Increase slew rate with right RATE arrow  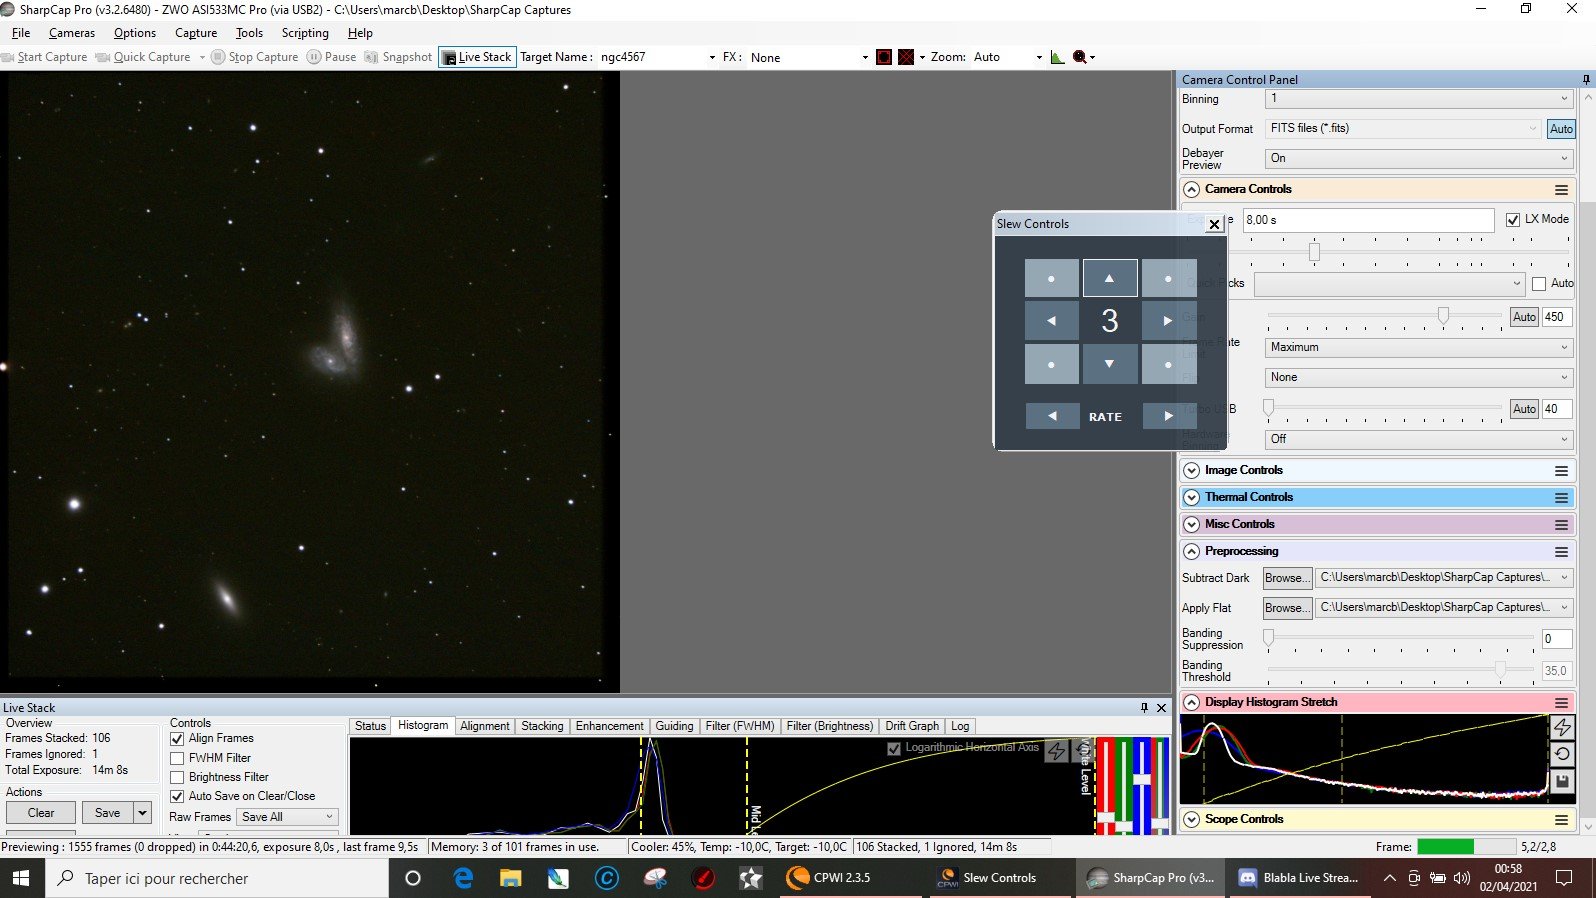(x=1168, y=416)
